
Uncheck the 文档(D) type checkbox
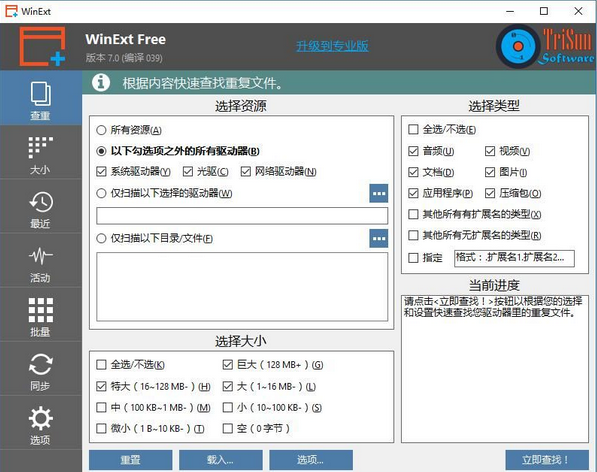coord(413,172)
